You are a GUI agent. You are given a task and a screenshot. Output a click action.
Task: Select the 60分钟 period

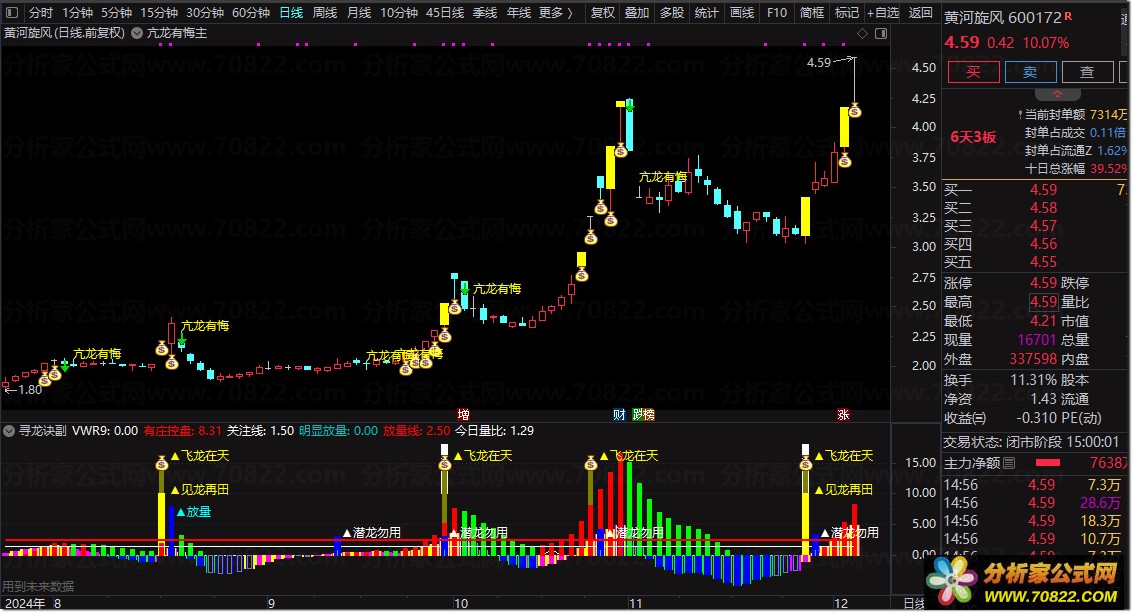(x=251, y=12)
